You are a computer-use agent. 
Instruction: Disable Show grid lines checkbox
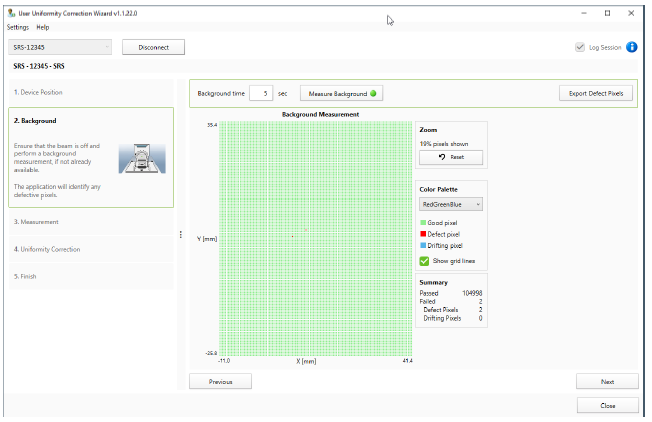coord(424,261)
